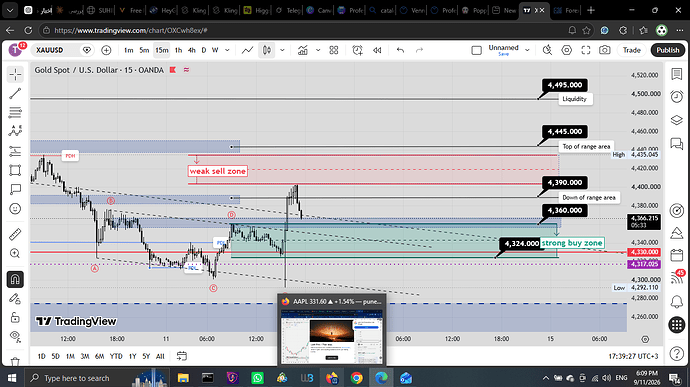Switch to 1h timeframe
The width and height of the screenshot is (690, 387).
tap(178, 50)
